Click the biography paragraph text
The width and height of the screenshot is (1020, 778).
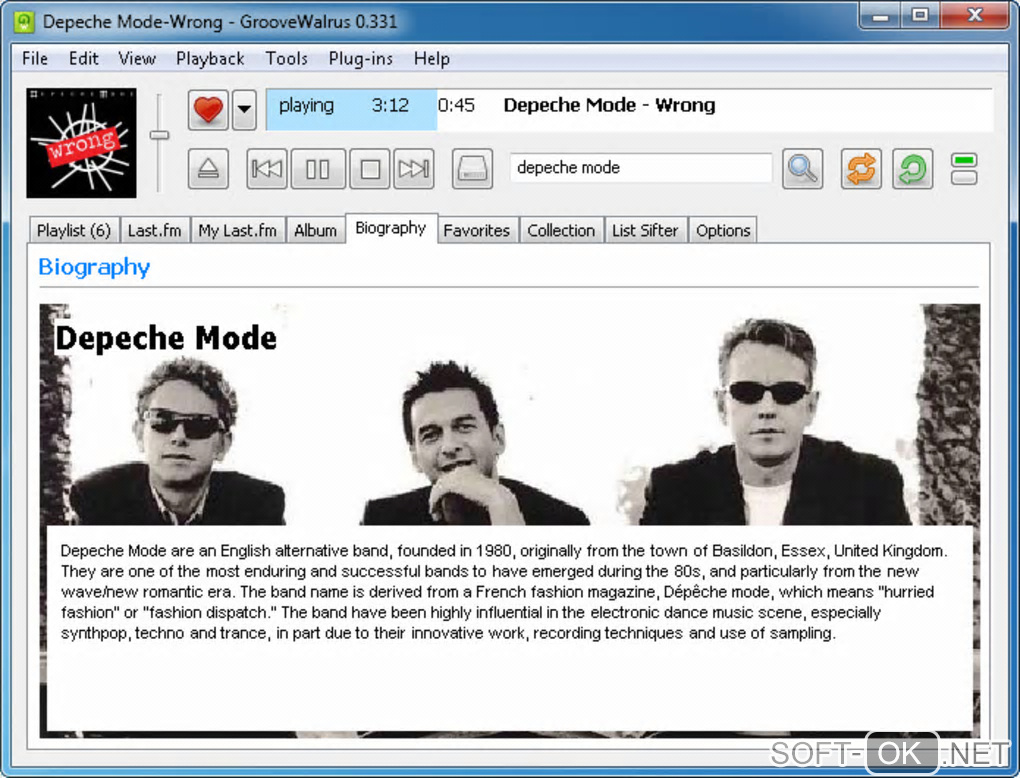pyautogui.click(x=503, y=592)
